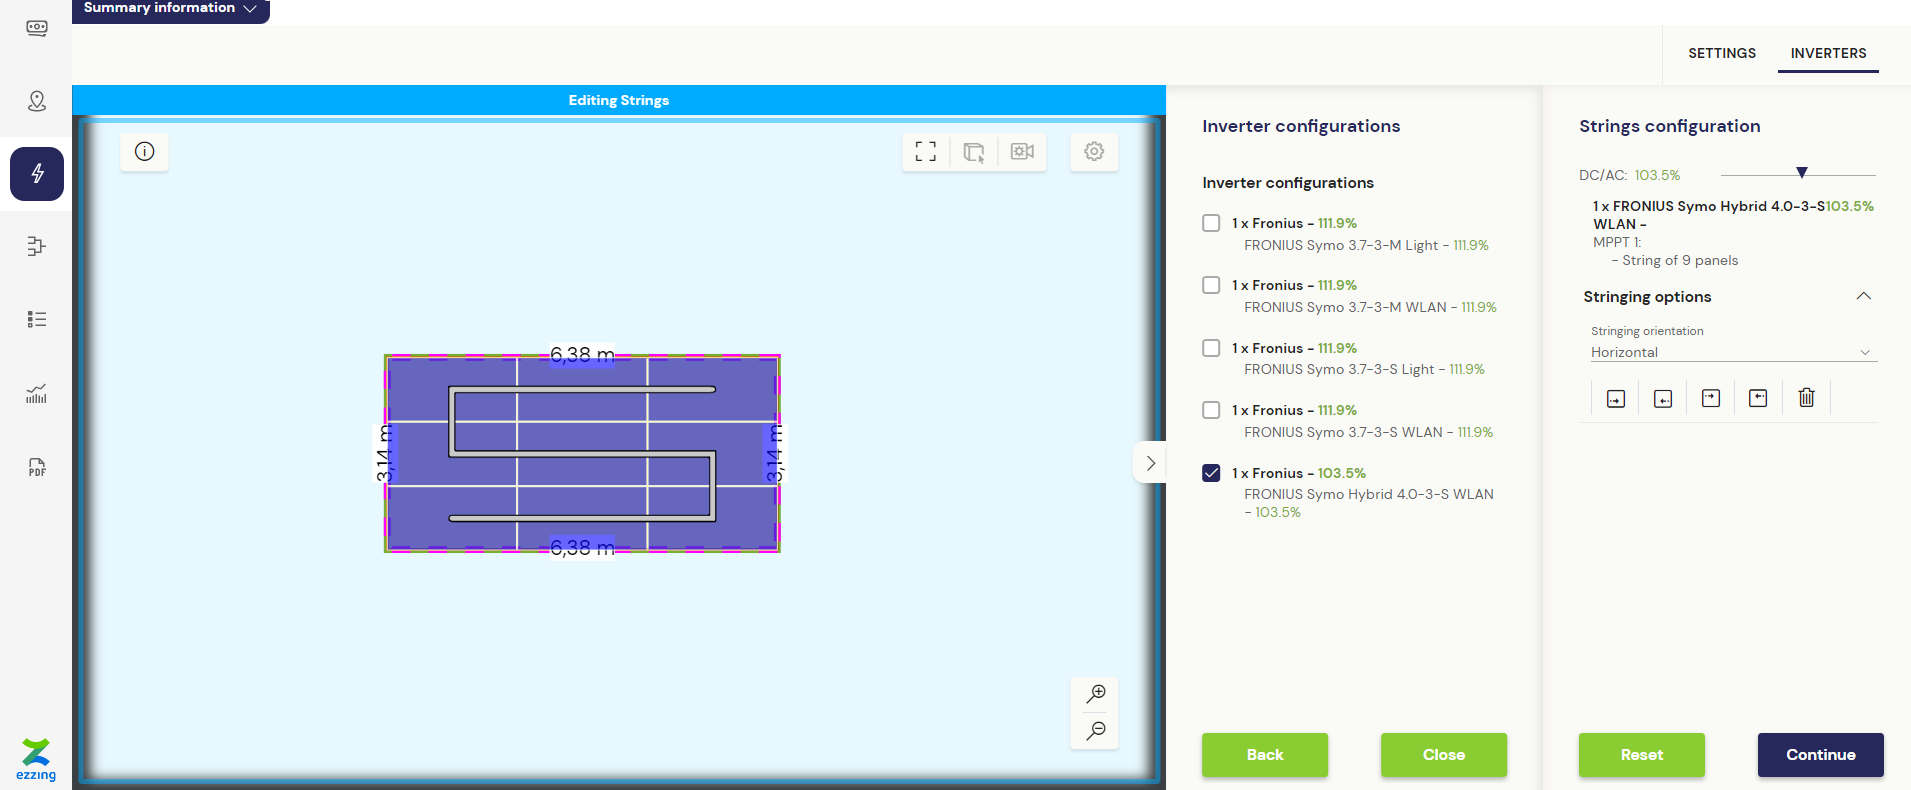Click the green Close button

pyautogui.click(x=1444, y=755)
